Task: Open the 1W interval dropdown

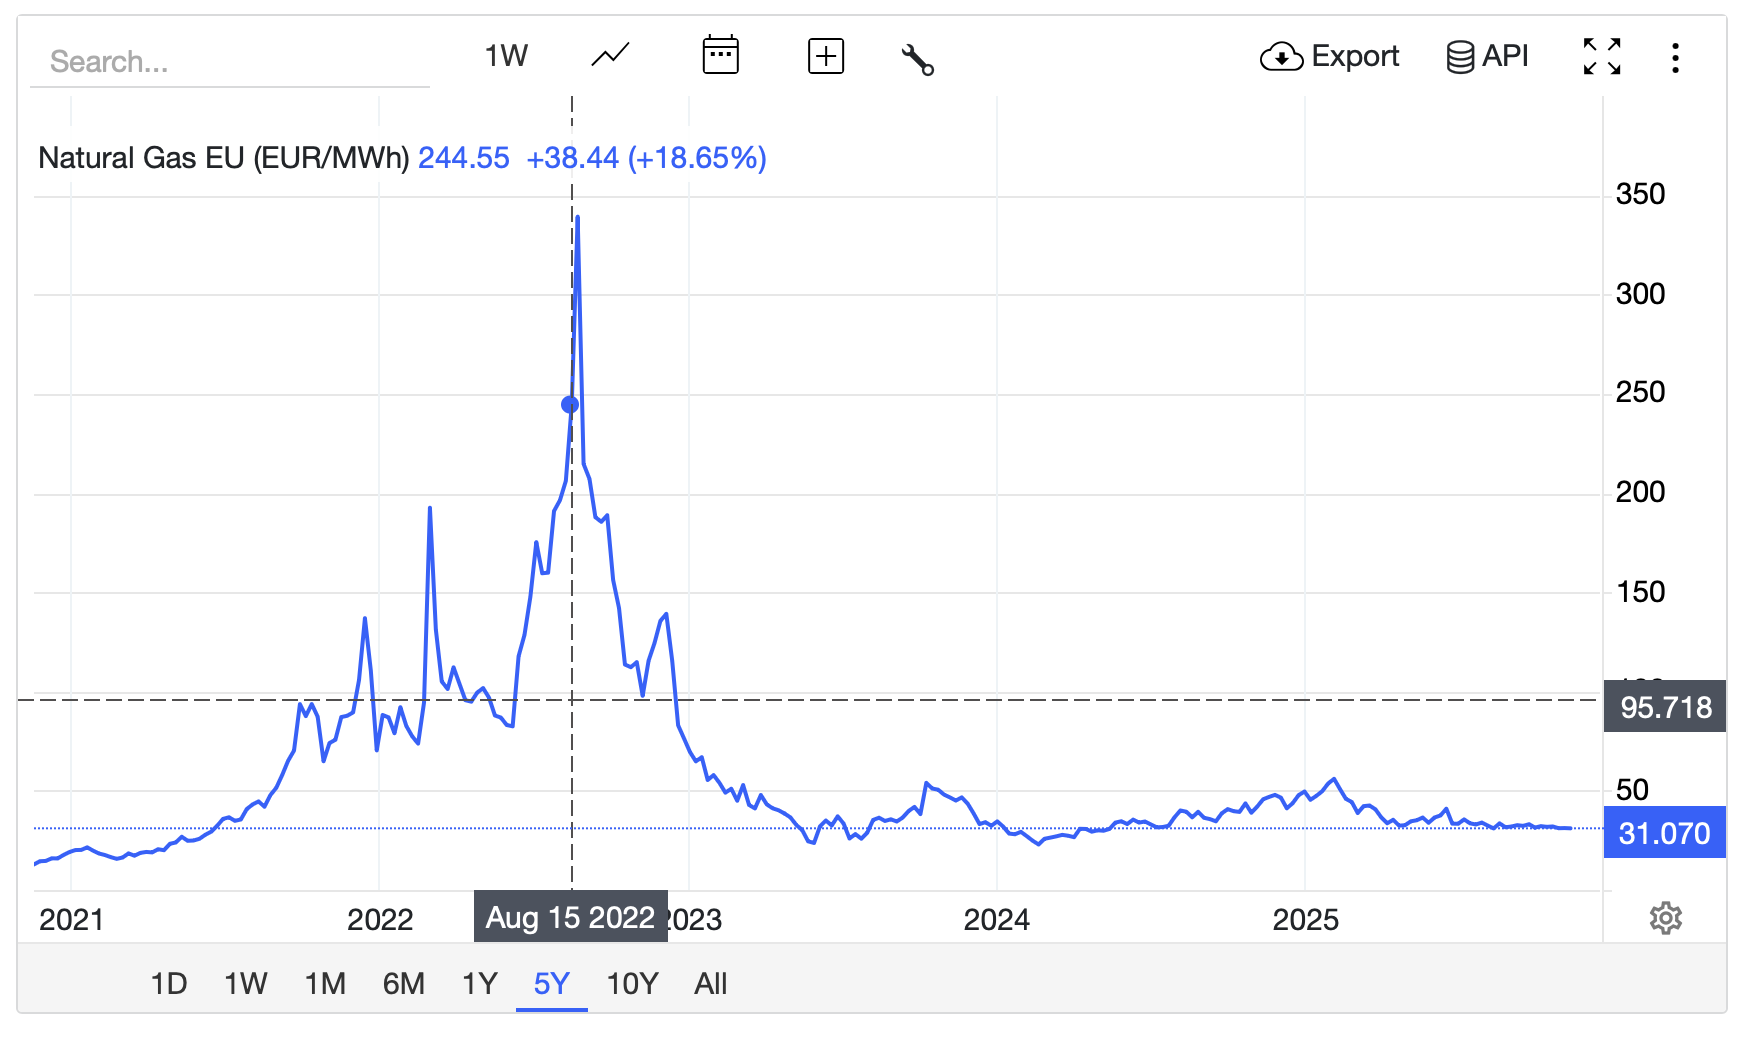Action: tap(506, 56)
